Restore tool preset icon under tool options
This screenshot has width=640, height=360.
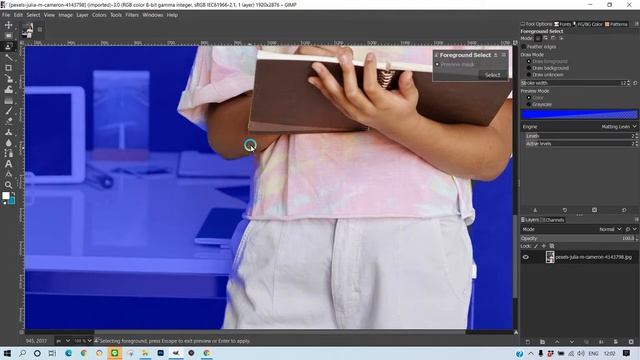click(x=565, y=210)
